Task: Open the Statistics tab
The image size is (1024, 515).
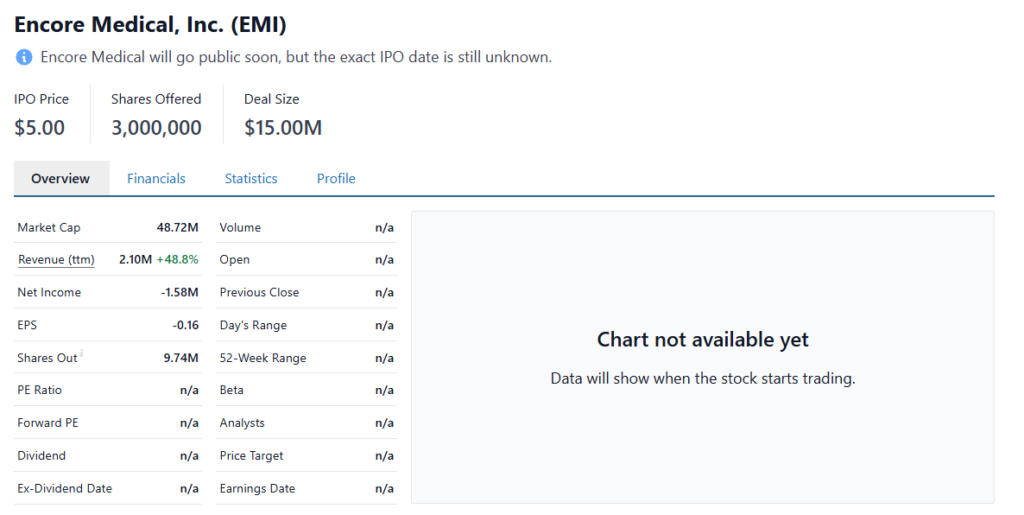Action: coord(251,178)
